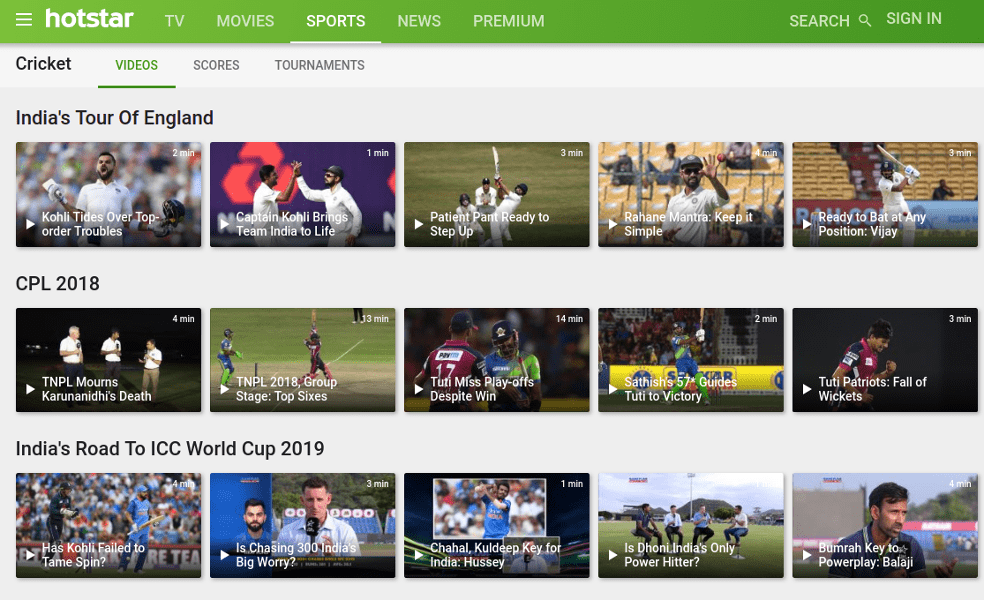Open the CPL 2018 section heading

(x=58, y=283)
